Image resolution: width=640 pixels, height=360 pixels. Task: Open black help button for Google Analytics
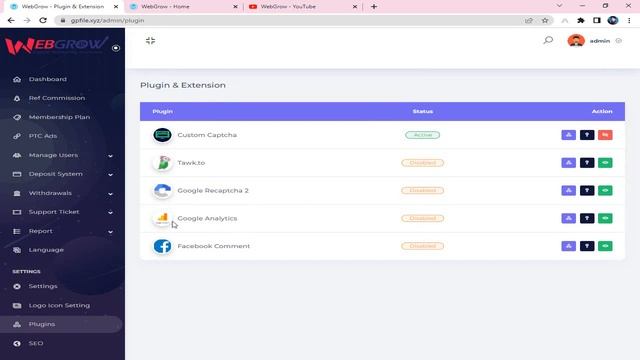[x=587, y=218]
